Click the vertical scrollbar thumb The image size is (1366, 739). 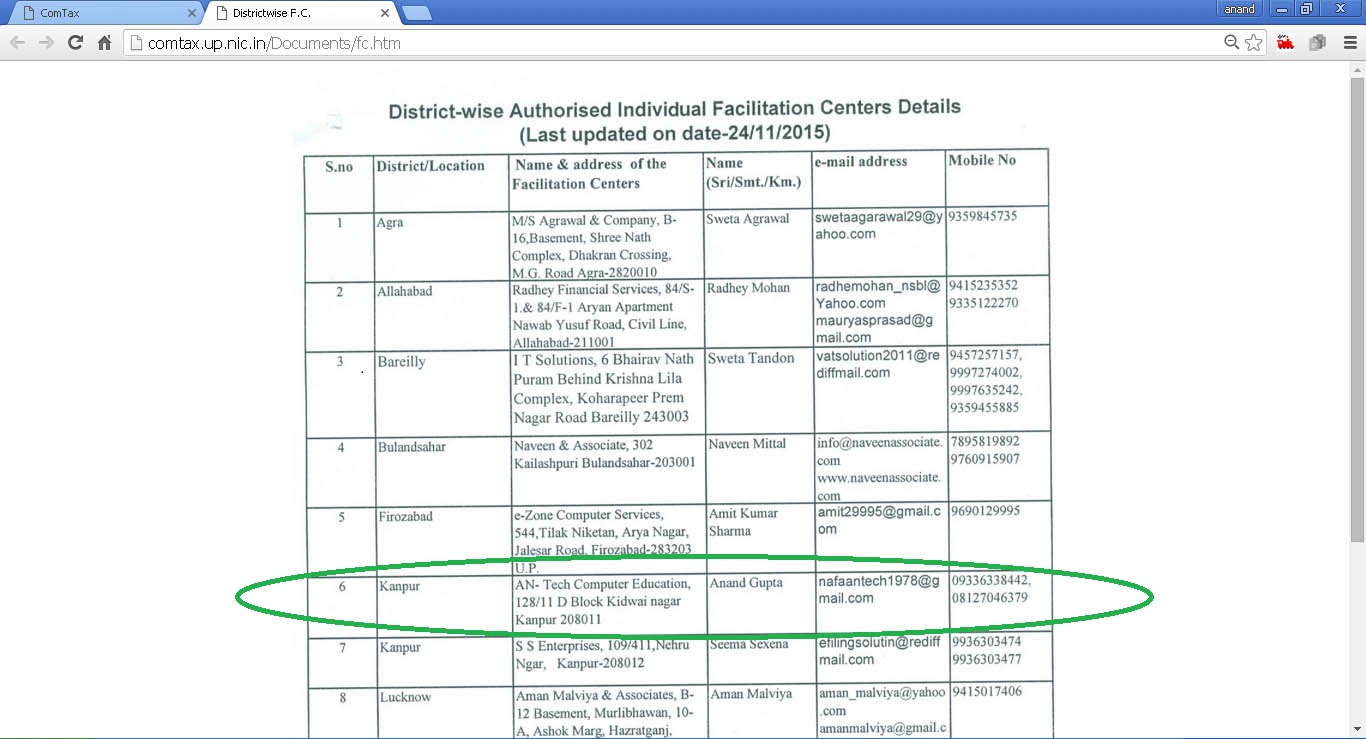tap(1357, 300)
